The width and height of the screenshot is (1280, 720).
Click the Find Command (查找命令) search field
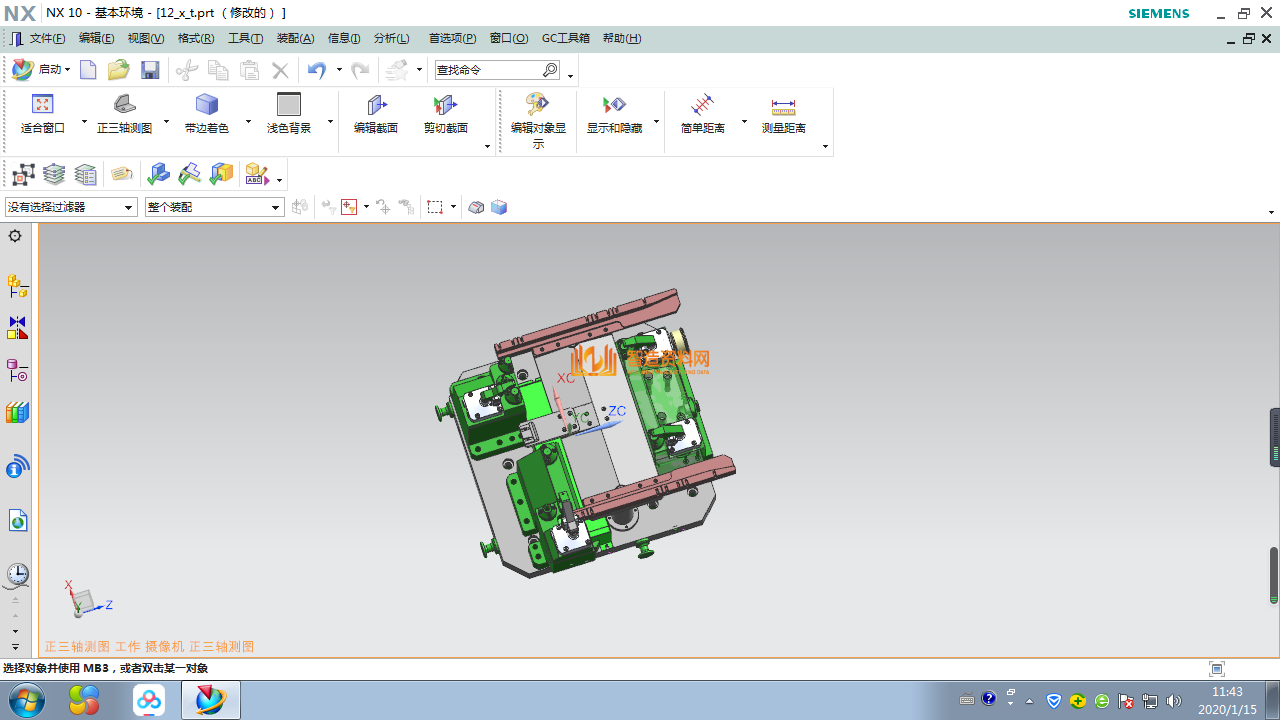click(x=488, y=70)
